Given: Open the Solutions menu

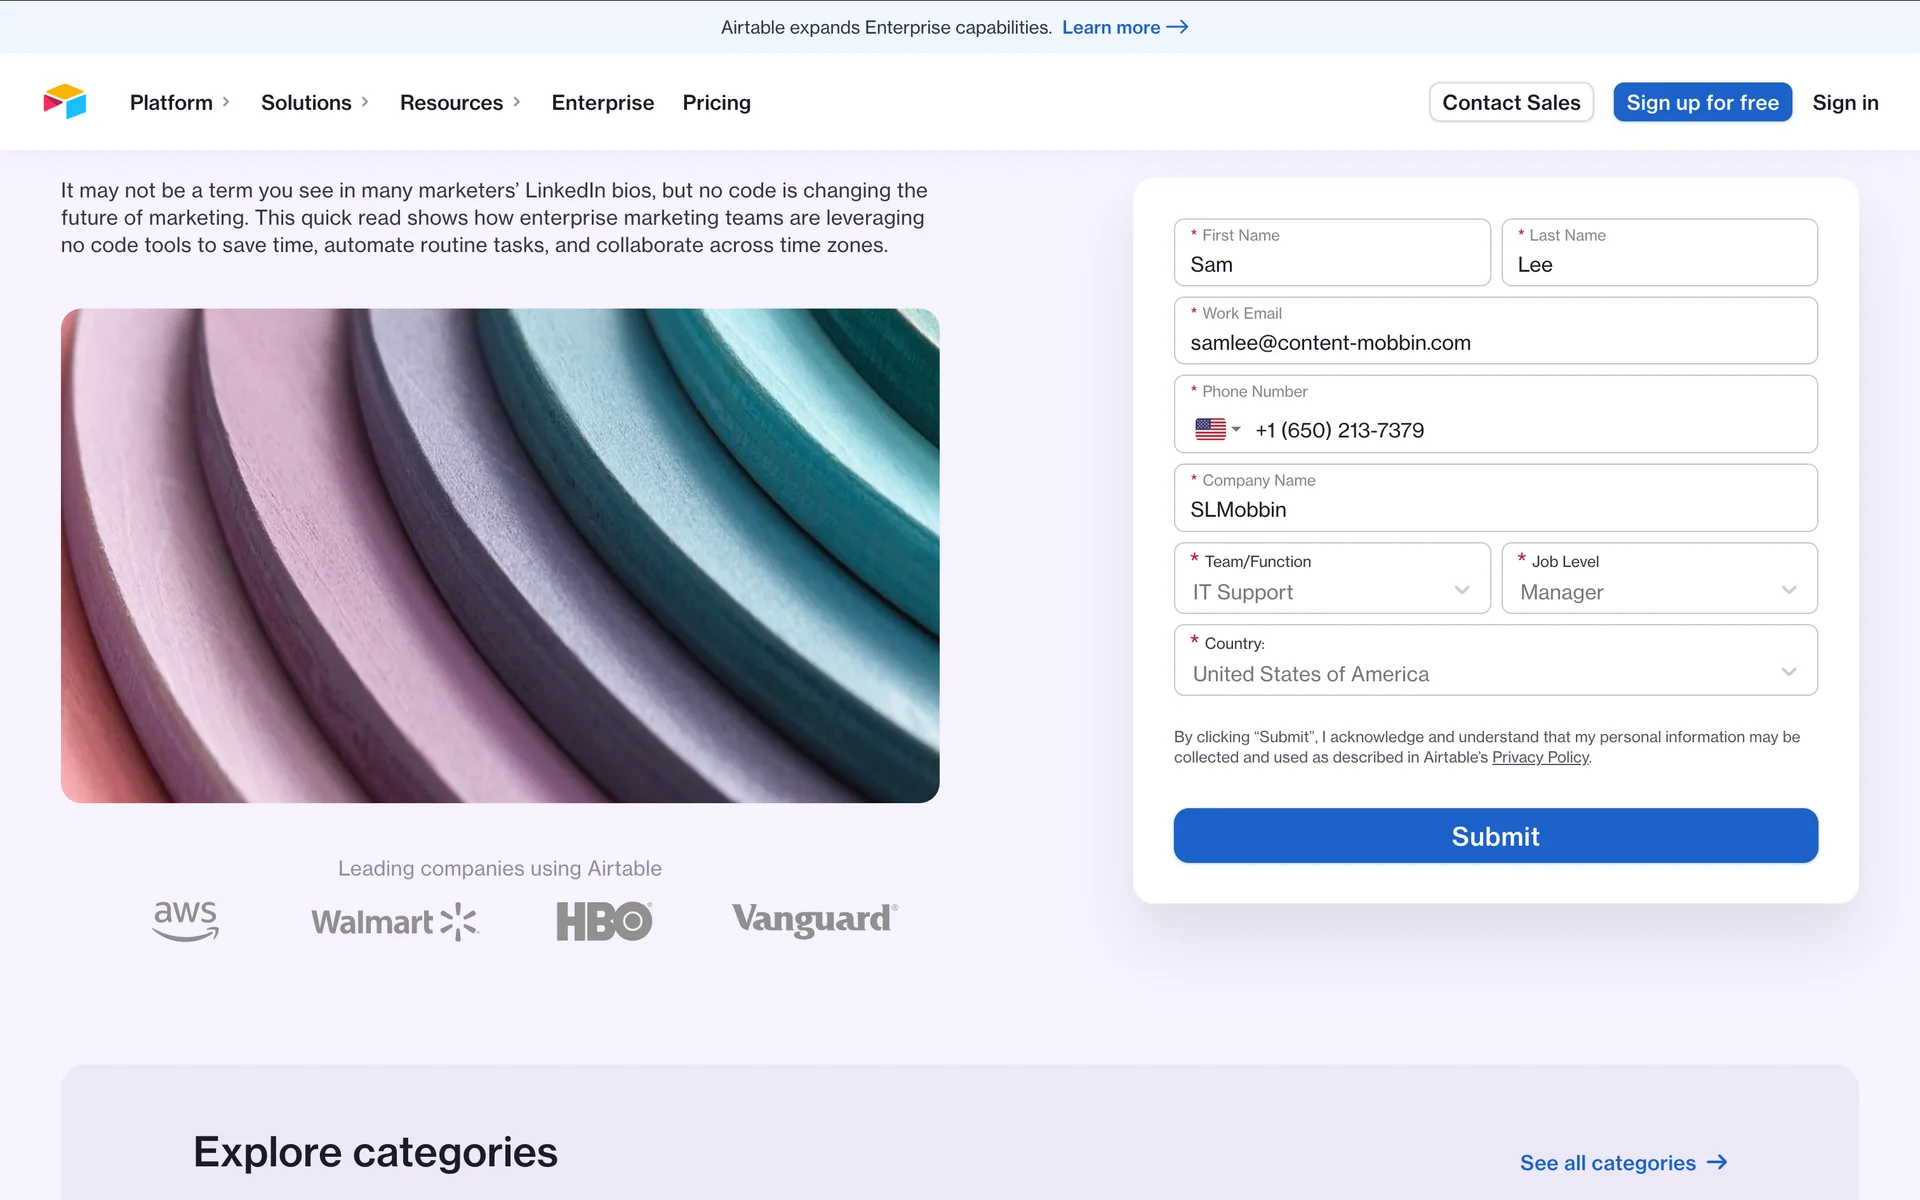Looking at the screenshot, I should tap(314, 102).
